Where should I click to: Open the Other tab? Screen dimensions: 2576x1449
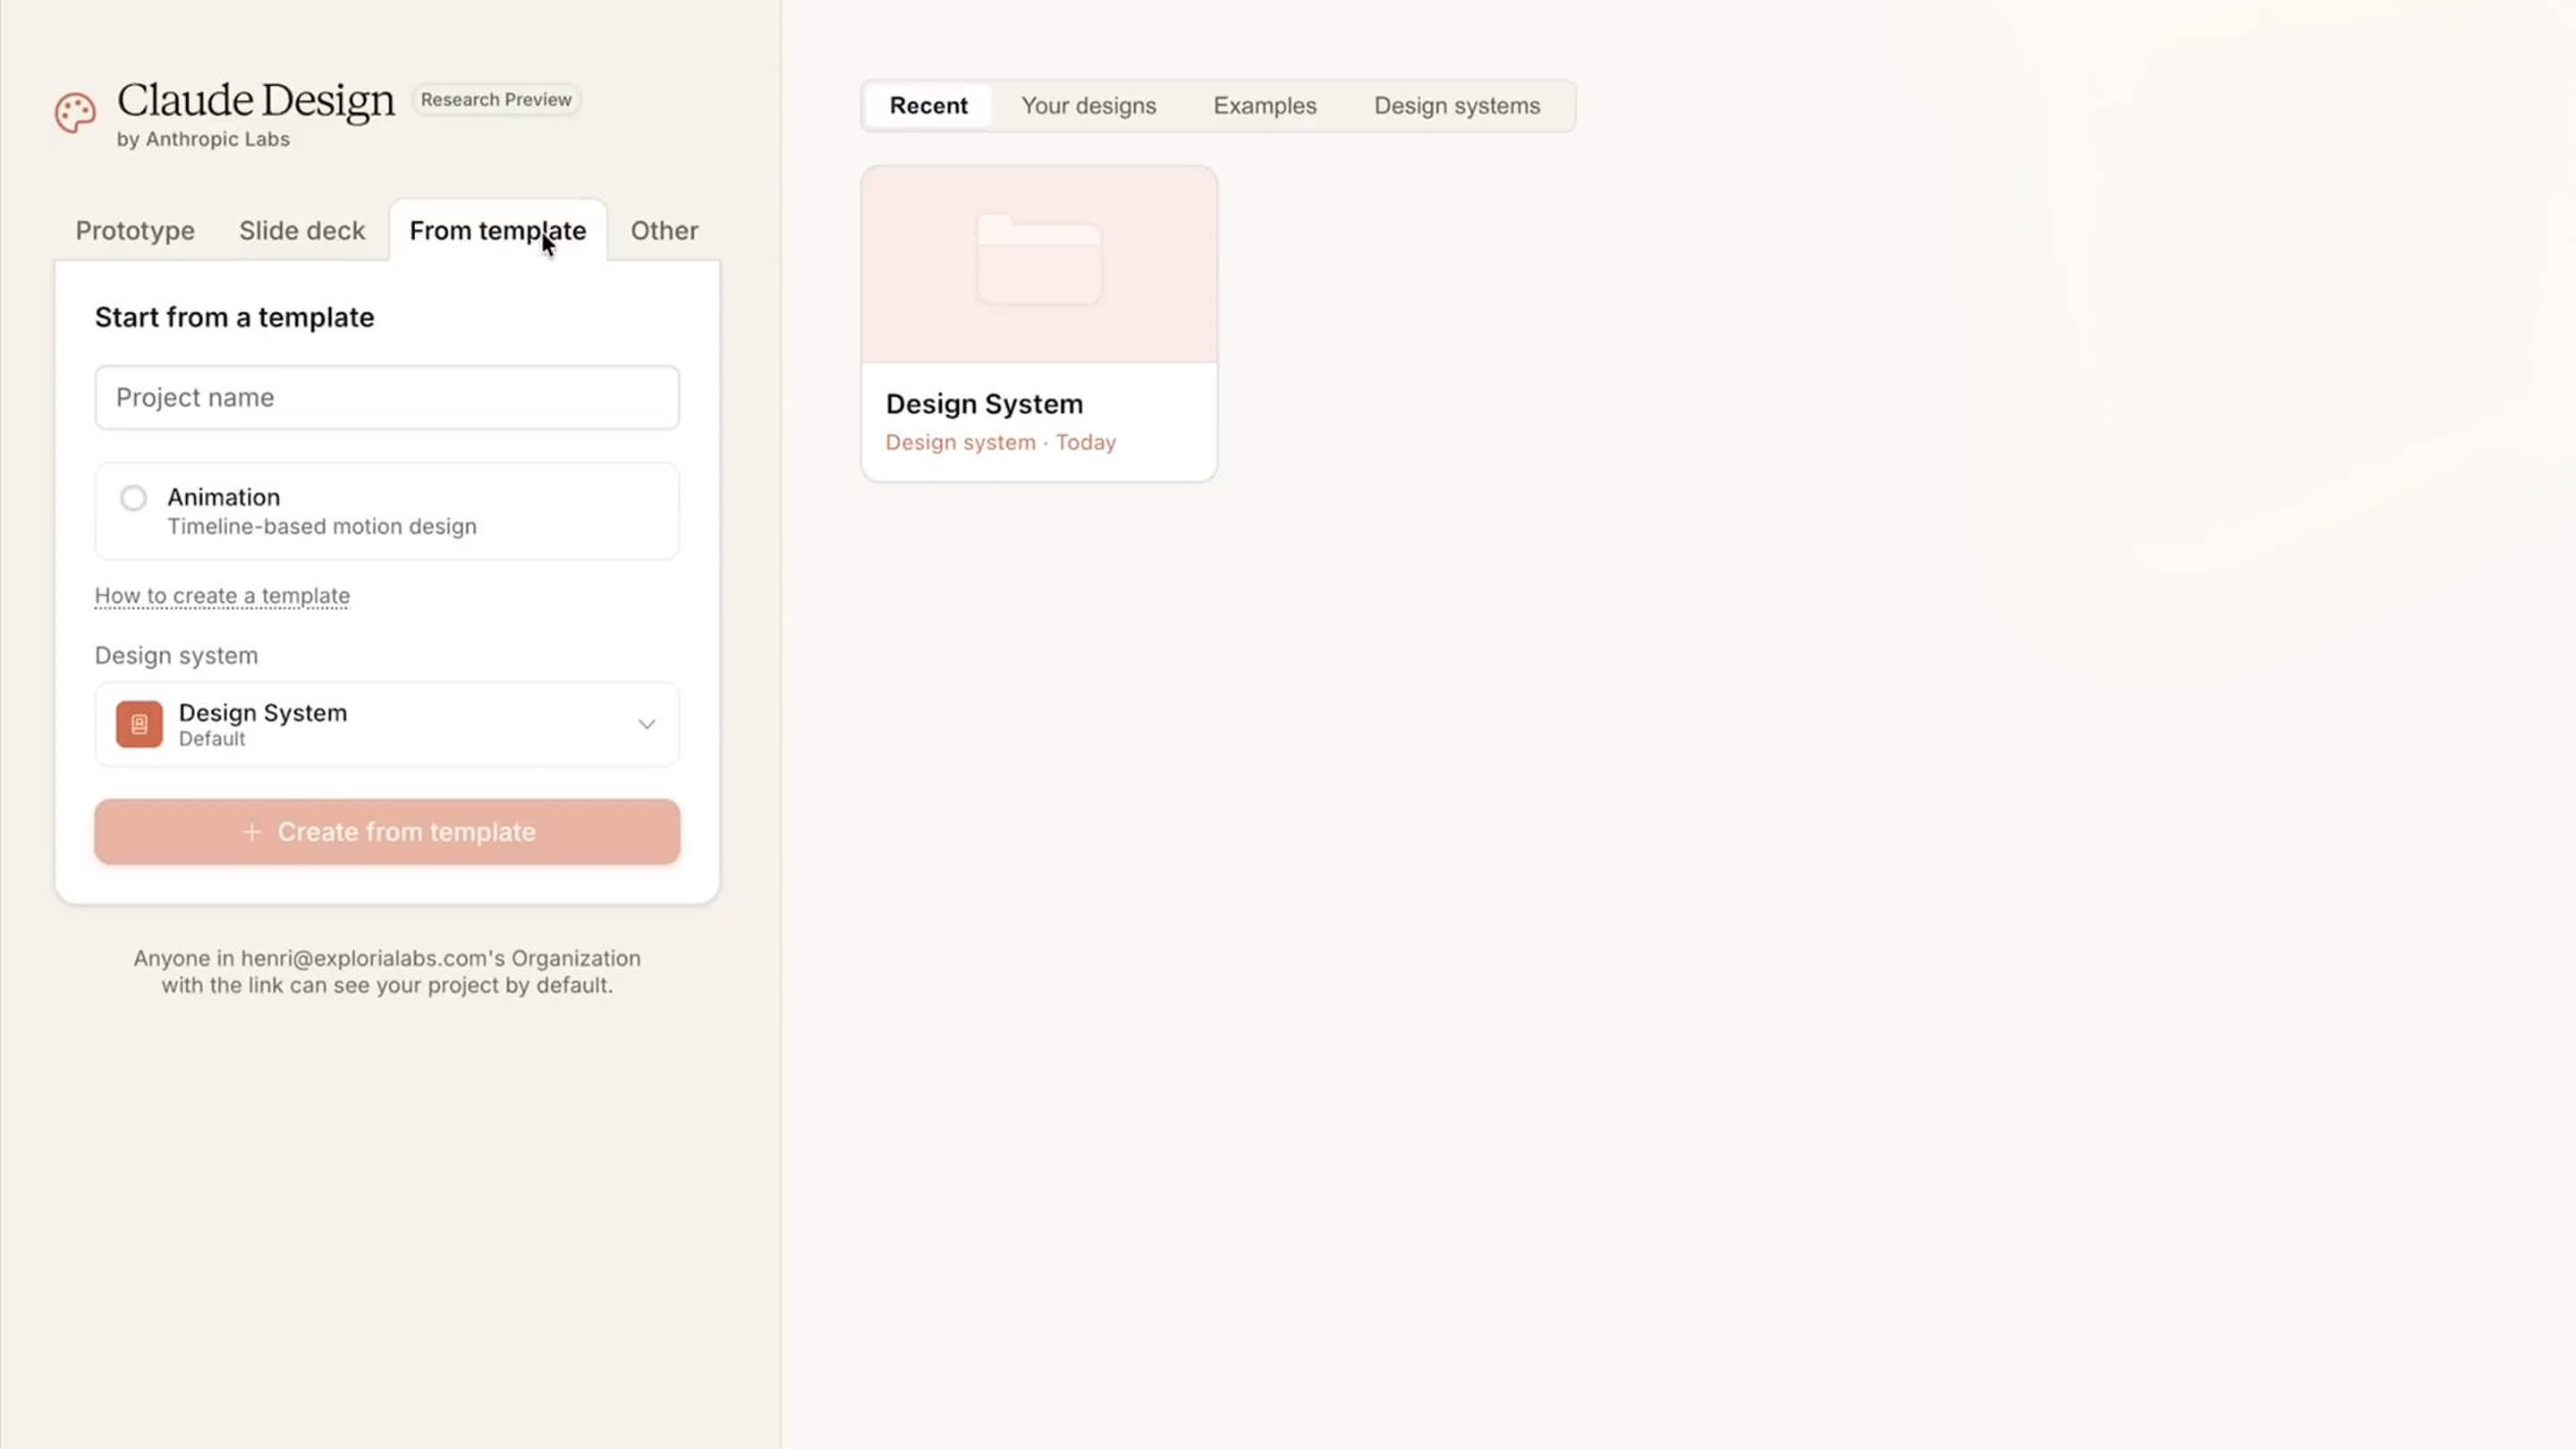coord(664,231)
